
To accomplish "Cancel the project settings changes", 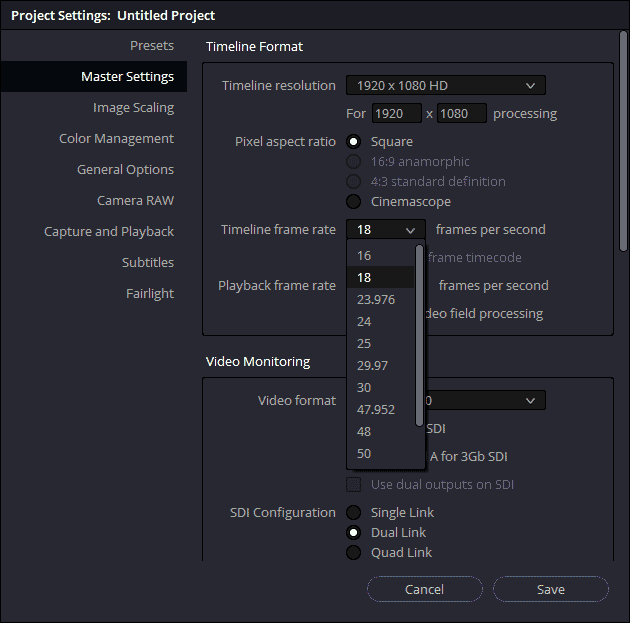I will [x=425, y=589].
